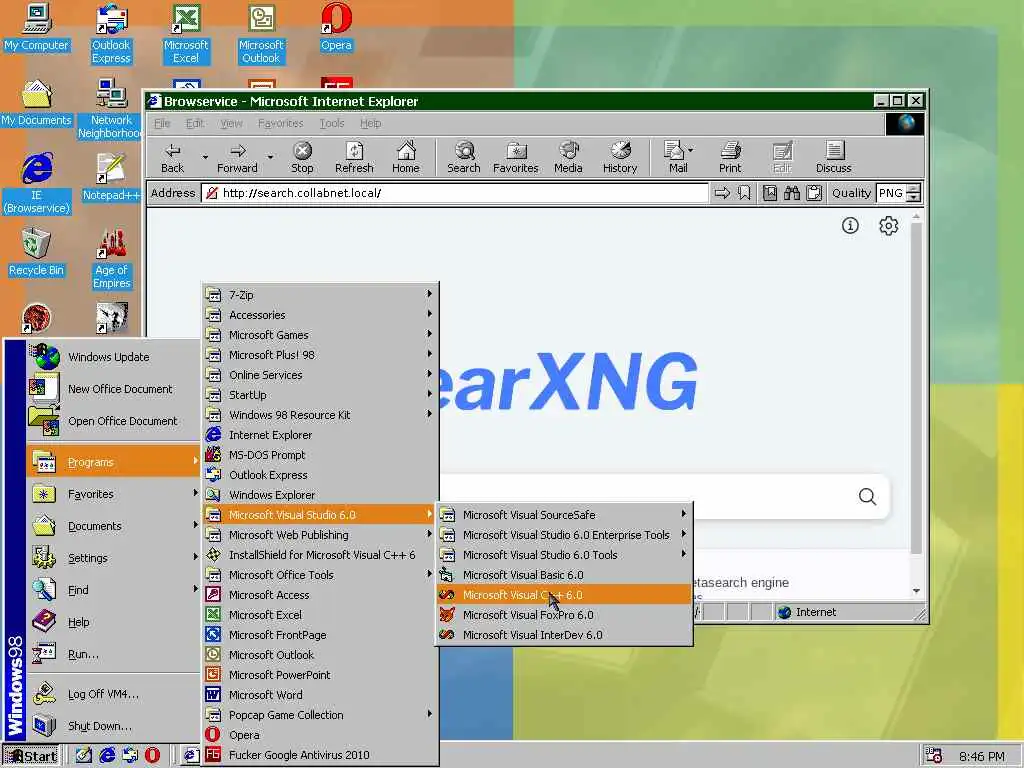Select the Opera desktop shortcut

(x=336, y=27)
